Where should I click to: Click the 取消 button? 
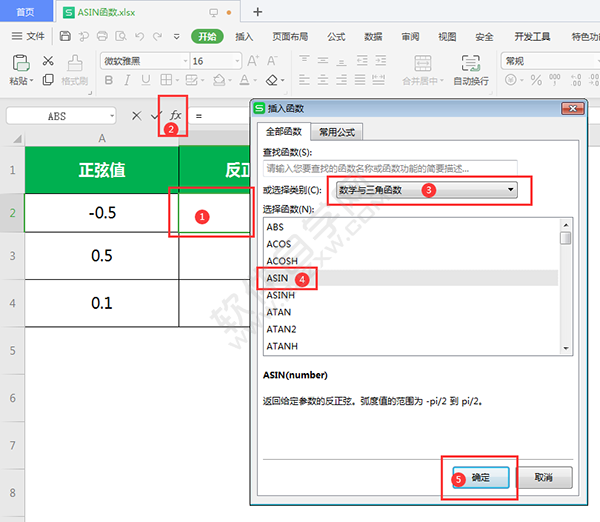[x=544, y=477]
